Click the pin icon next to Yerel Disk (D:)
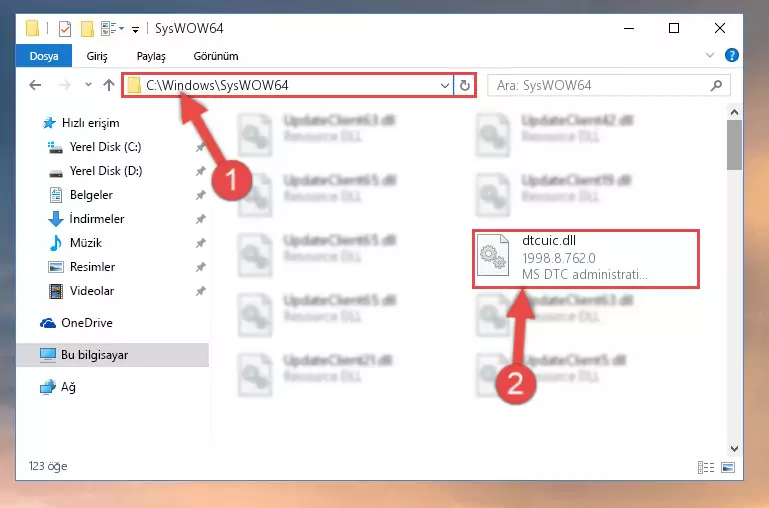The width and height of the screenshot is (769, 508). [x=200, y=171]
